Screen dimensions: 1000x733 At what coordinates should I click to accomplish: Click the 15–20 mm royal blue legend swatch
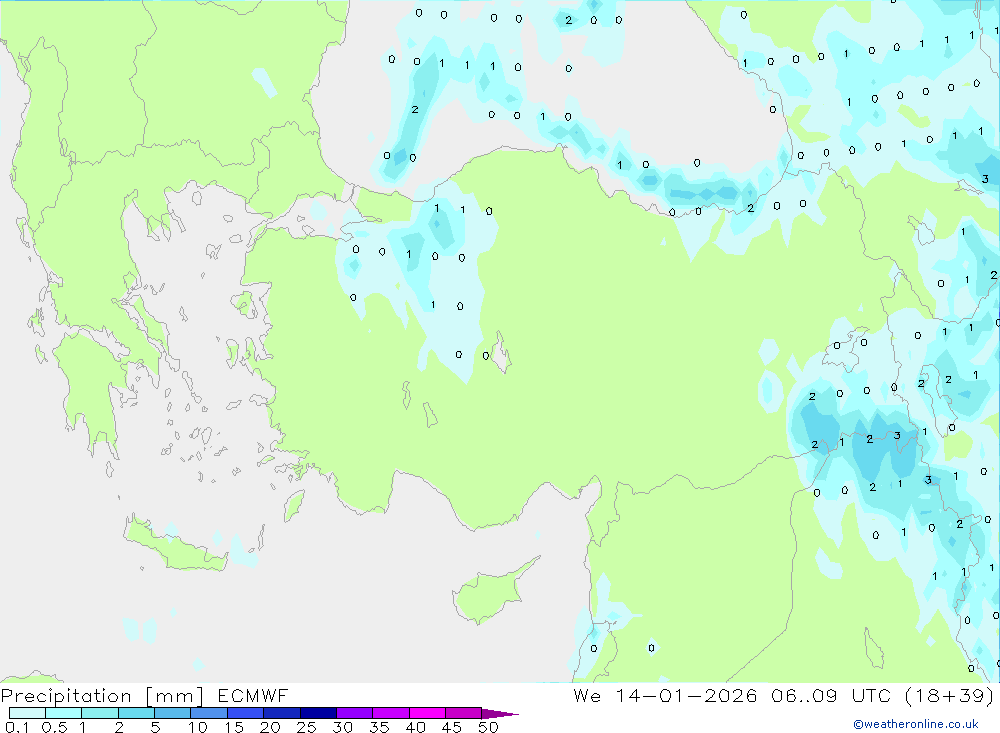246,713
